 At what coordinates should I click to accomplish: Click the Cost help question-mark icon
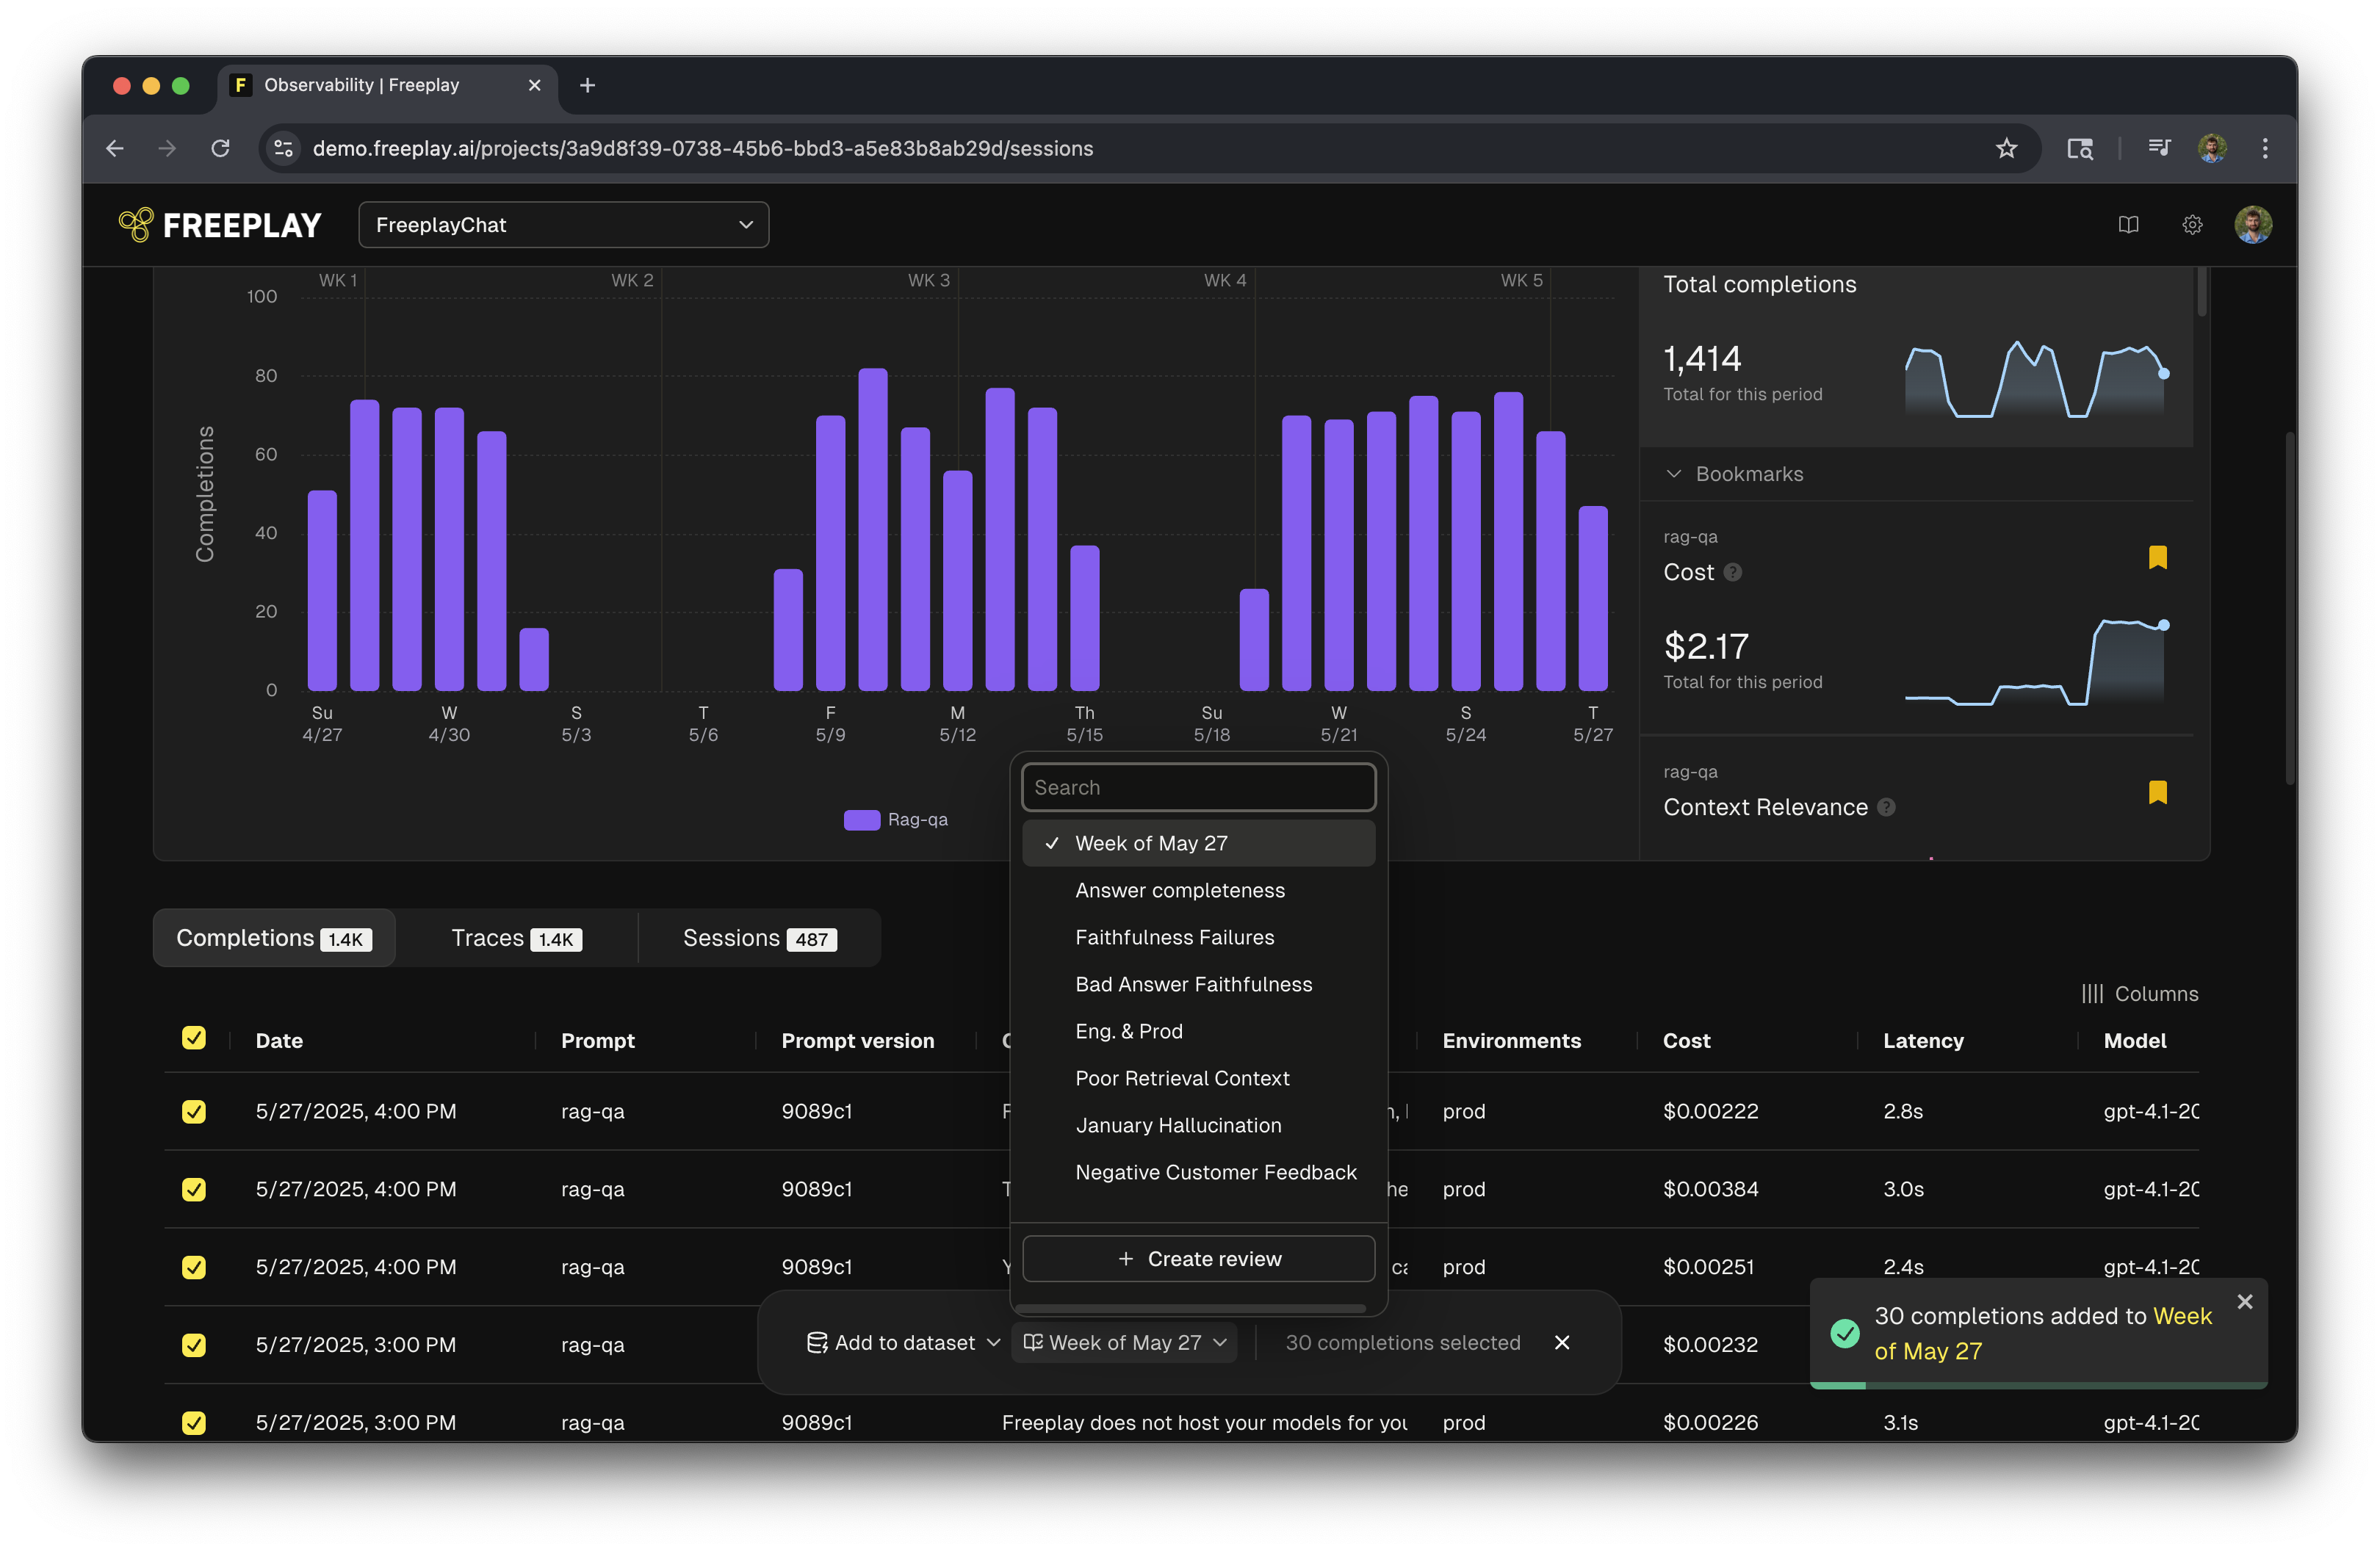[1733, 572]
